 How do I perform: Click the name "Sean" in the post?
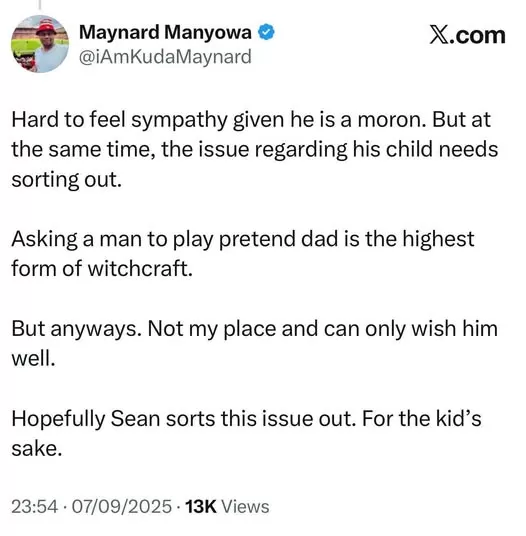click(x=135, y=418)
